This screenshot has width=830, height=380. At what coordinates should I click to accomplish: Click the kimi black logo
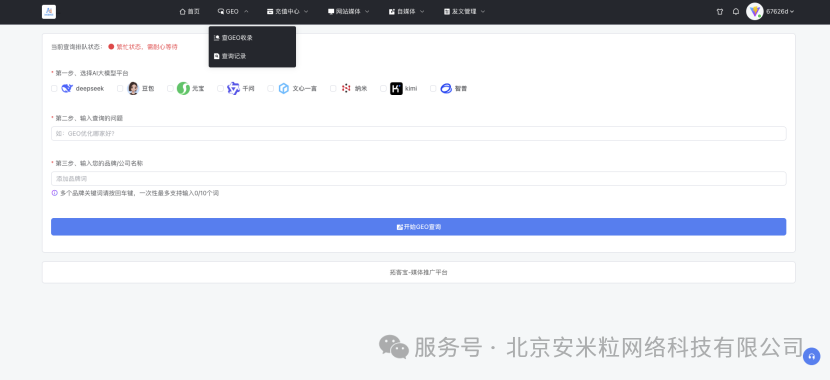(x=396, y=88)
